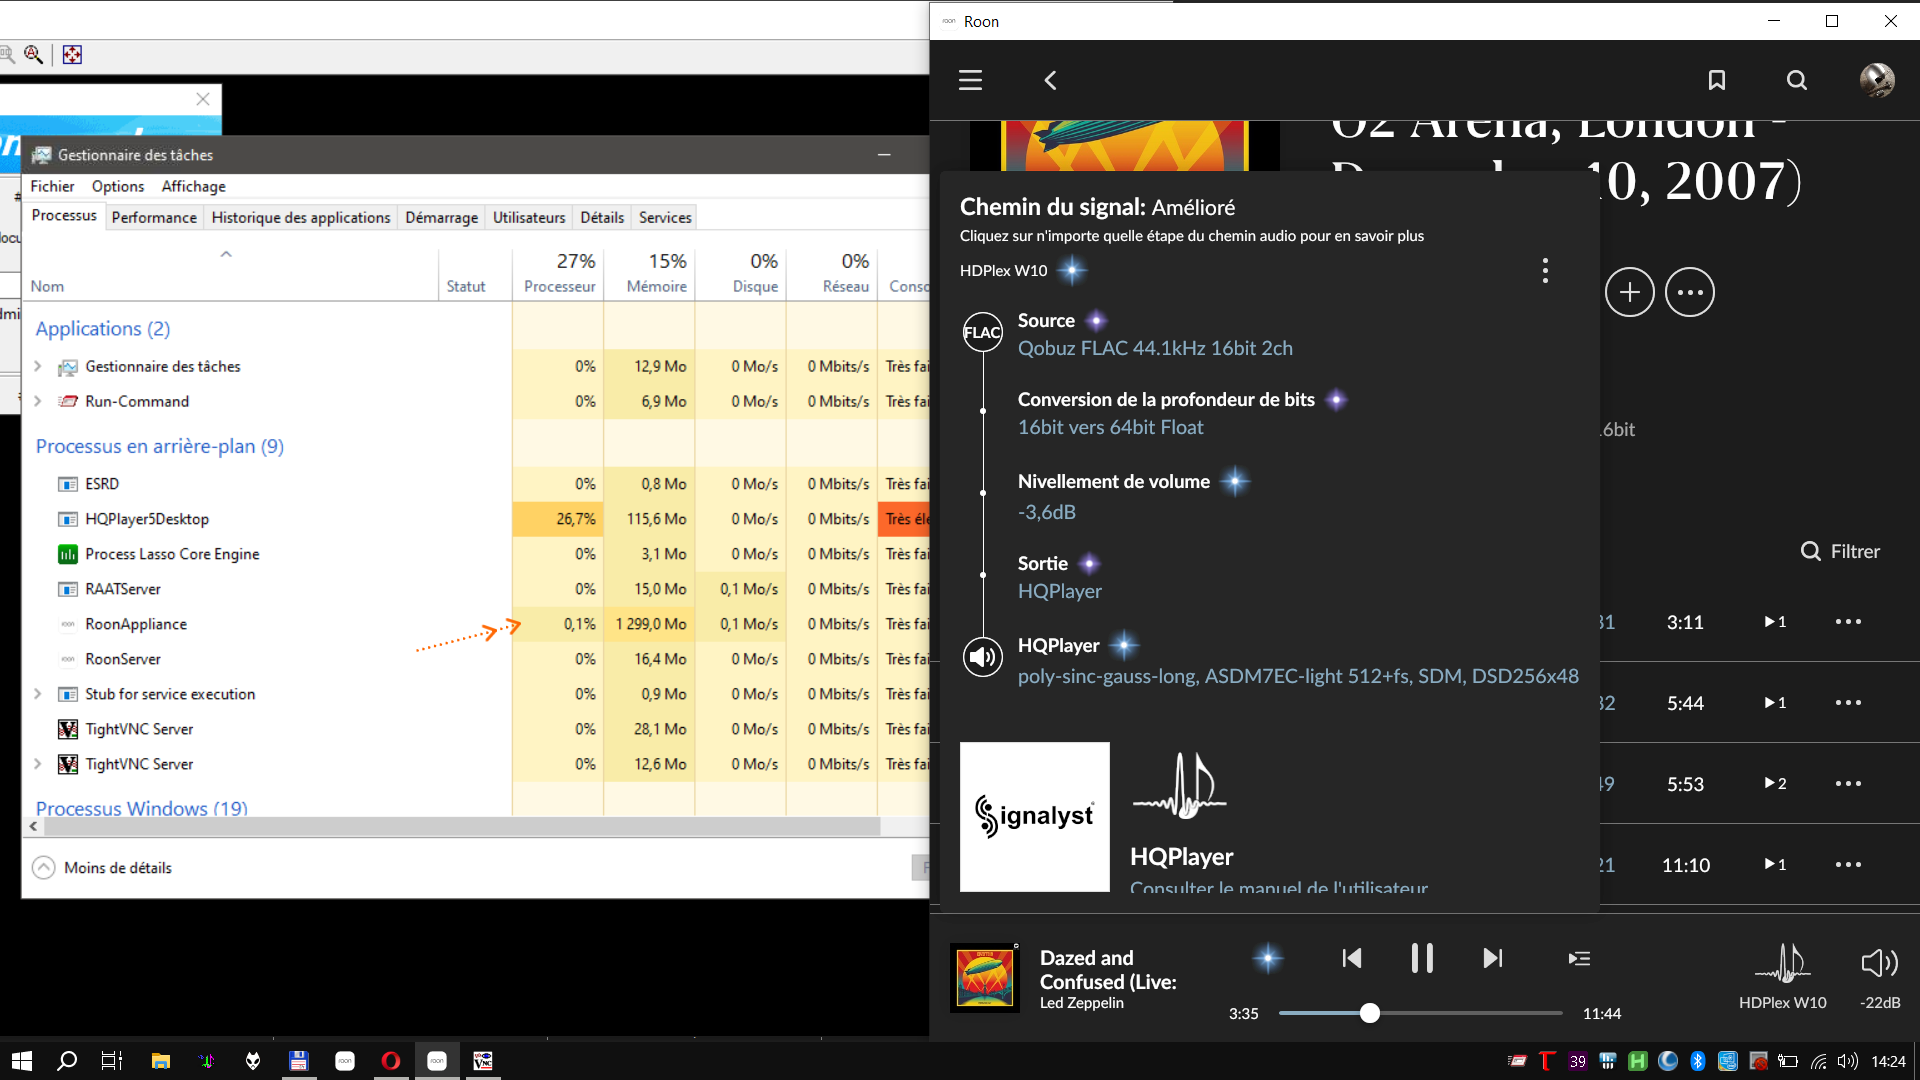Image resolution: width=1920 pixels, height=1080 pixels.
Task: Select HDPlex W10 zone waveform icon
Action: pos(1782,963)
